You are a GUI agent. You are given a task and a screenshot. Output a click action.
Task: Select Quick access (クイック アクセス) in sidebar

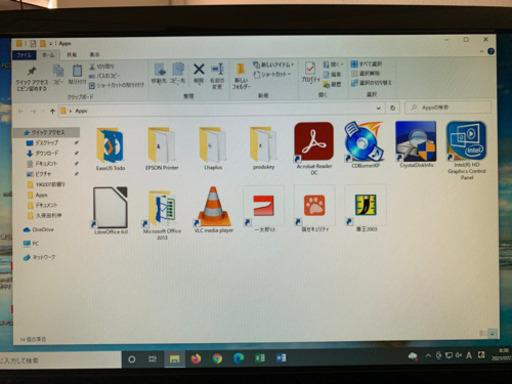[46, 132]
